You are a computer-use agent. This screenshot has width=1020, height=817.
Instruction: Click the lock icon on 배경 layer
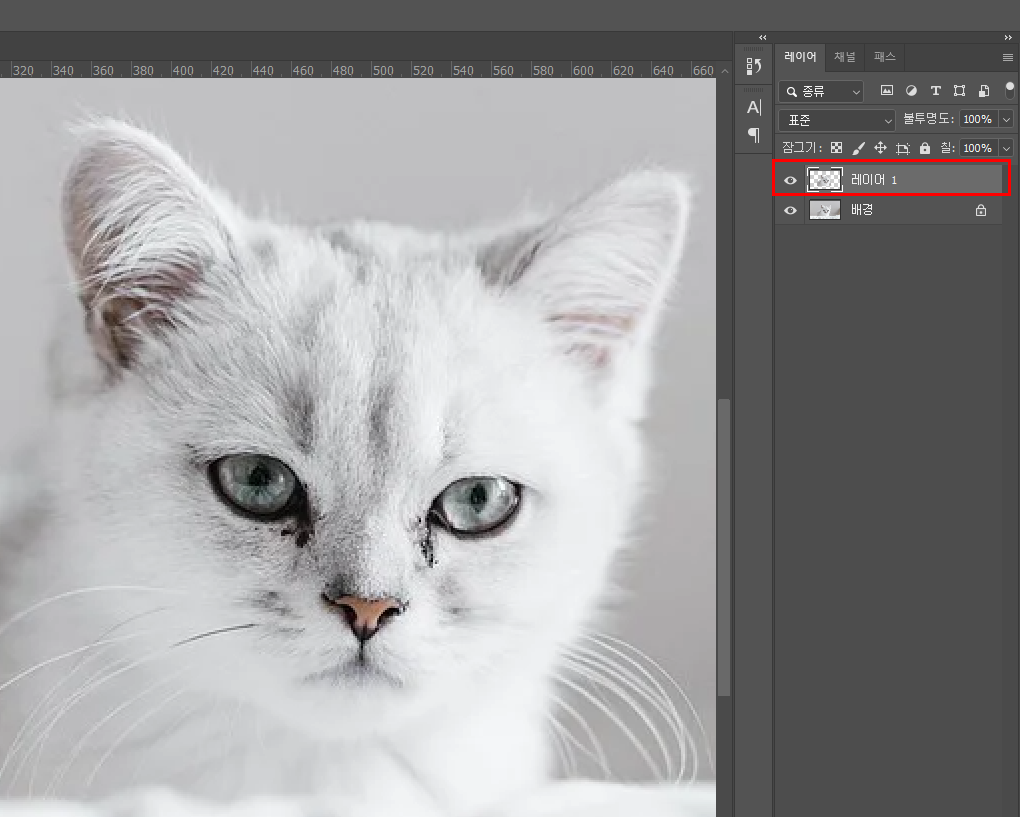click(981, 210)
